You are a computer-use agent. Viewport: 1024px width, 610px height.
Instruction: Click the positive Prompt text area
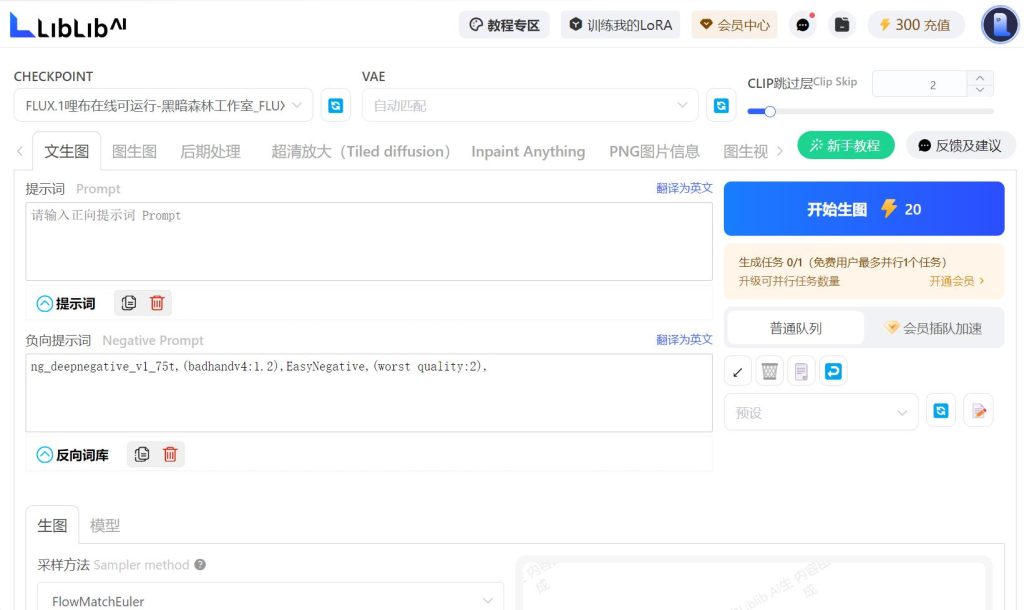(369, 242)
